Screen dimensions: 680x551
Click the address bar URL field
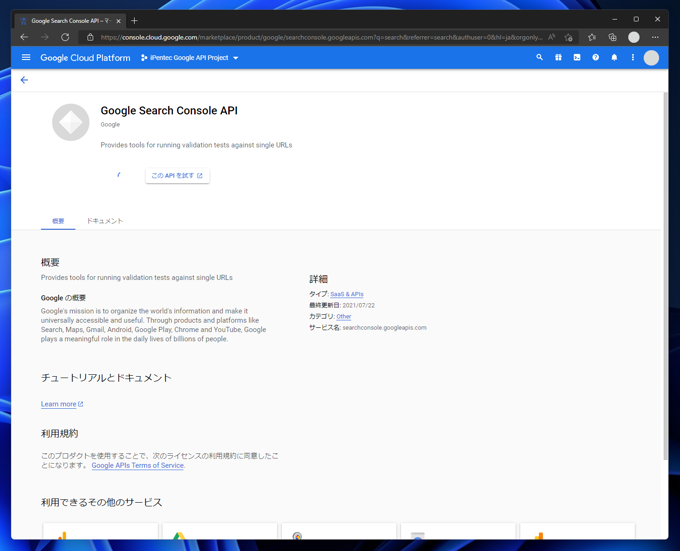[x=321, y=37]
